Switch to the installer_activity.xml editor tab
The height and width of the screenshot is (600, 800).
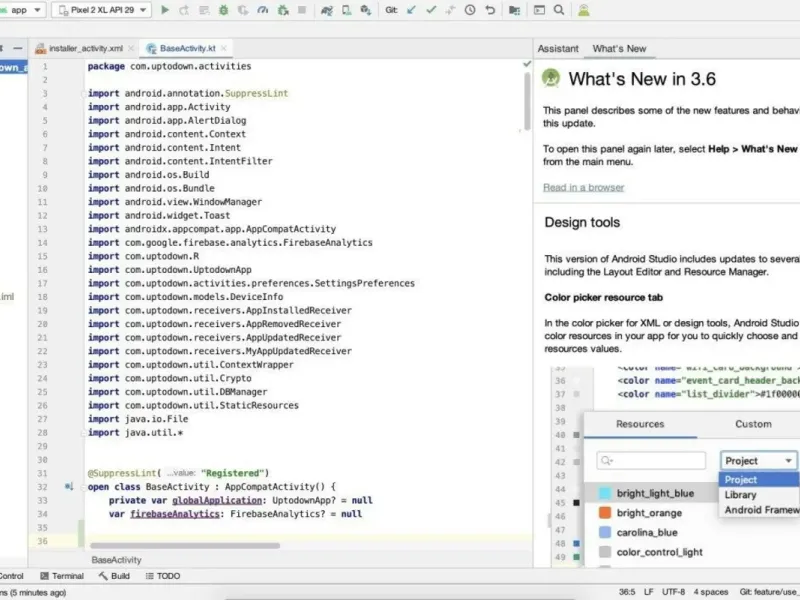(84, 48)
